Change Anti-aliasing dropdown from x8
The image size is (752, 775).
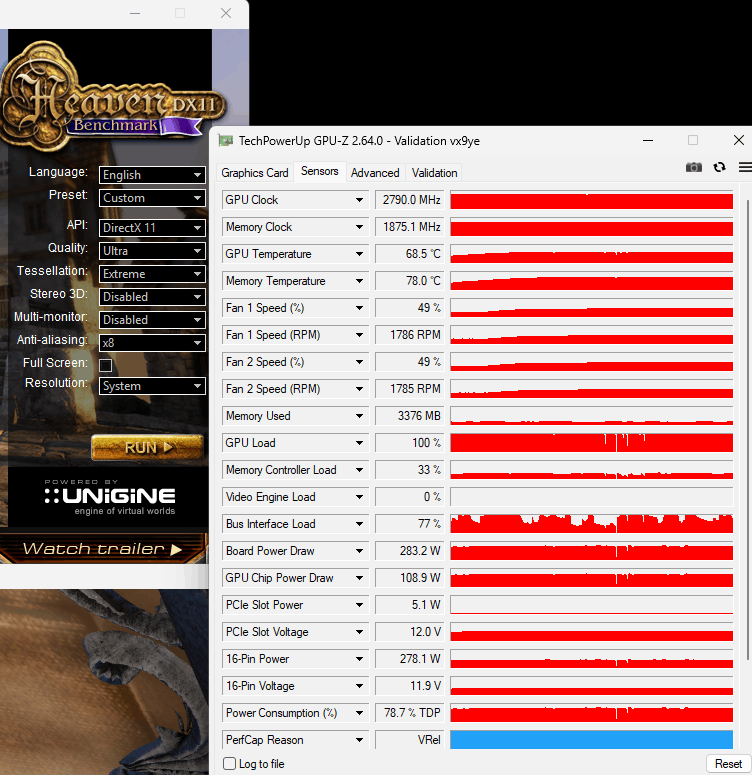(152, 343)
